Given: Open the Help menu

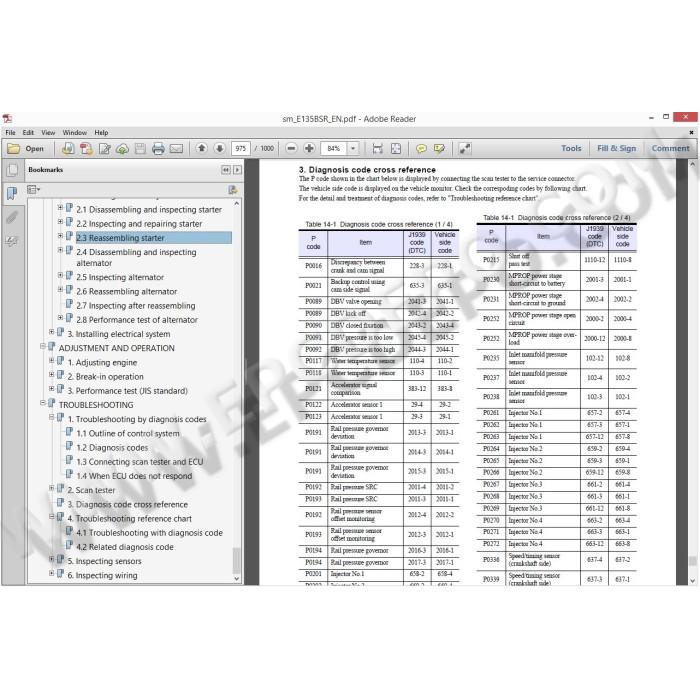Looking at the screenshot, I should (101, 133).
